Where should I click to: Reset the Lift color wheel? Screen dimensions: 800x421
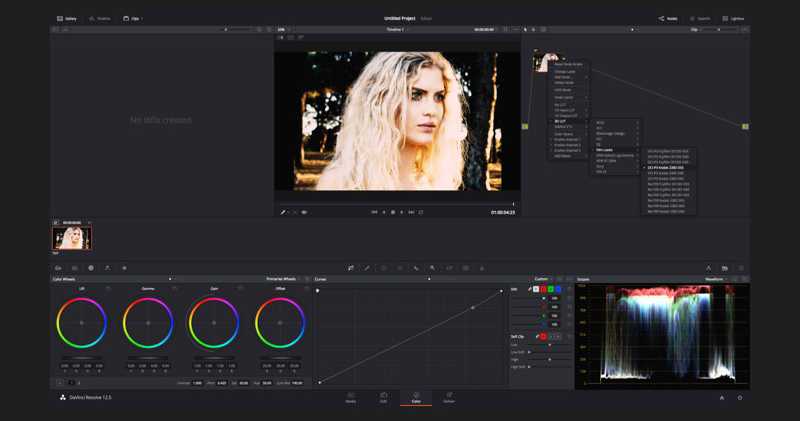click(109, 289)
